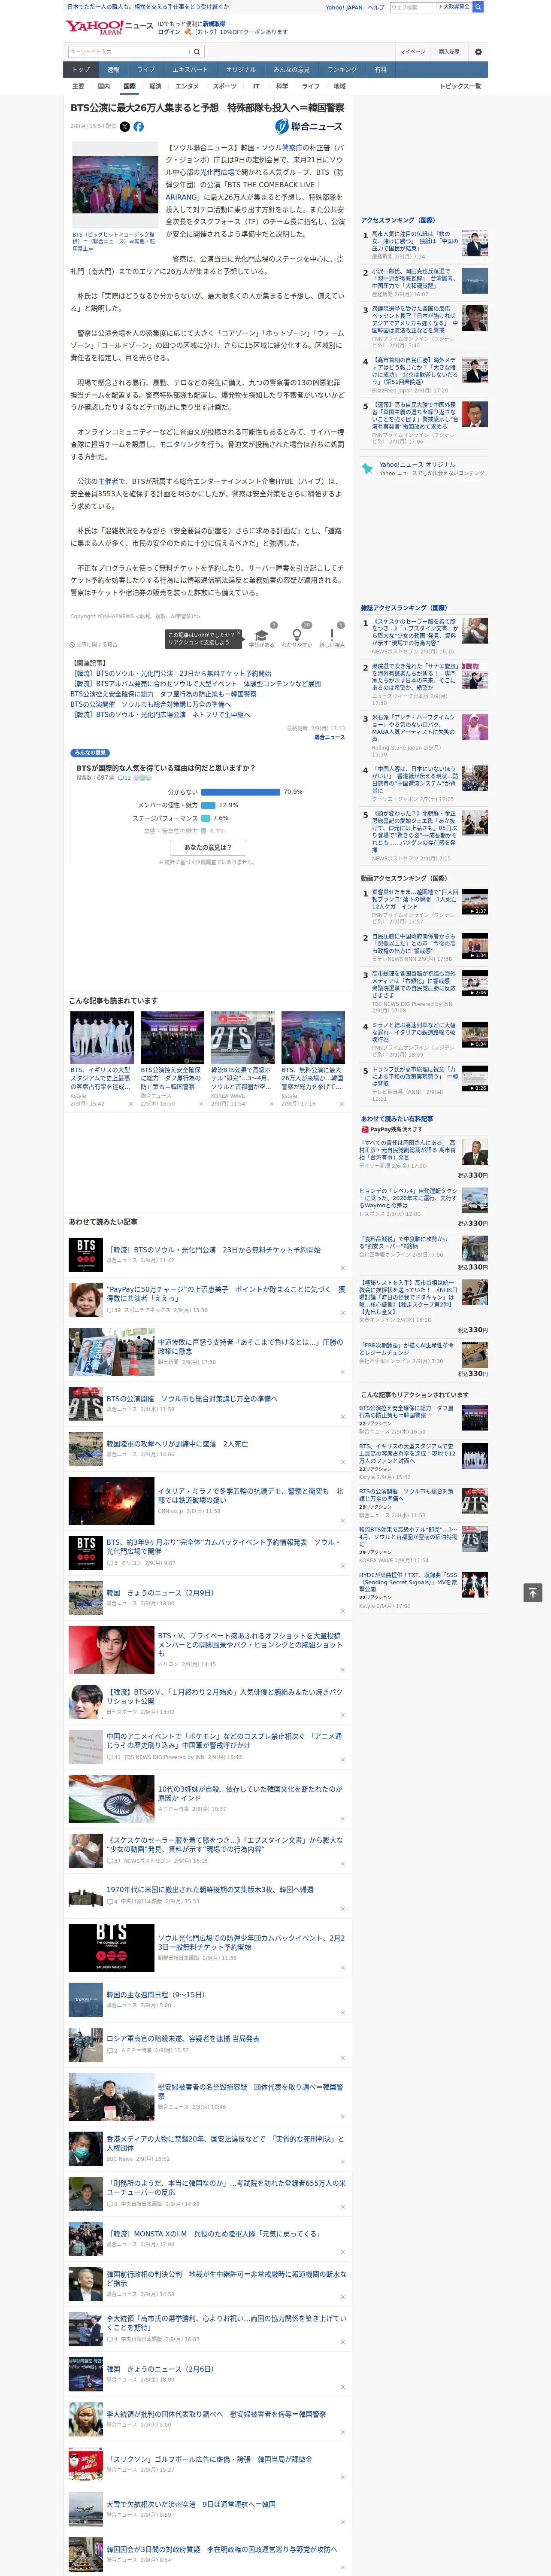Click the 12.9% メンバーの個性・魅力 poll bar
551x2576 pixels.
pyautogui.click(x=208, y=805)
